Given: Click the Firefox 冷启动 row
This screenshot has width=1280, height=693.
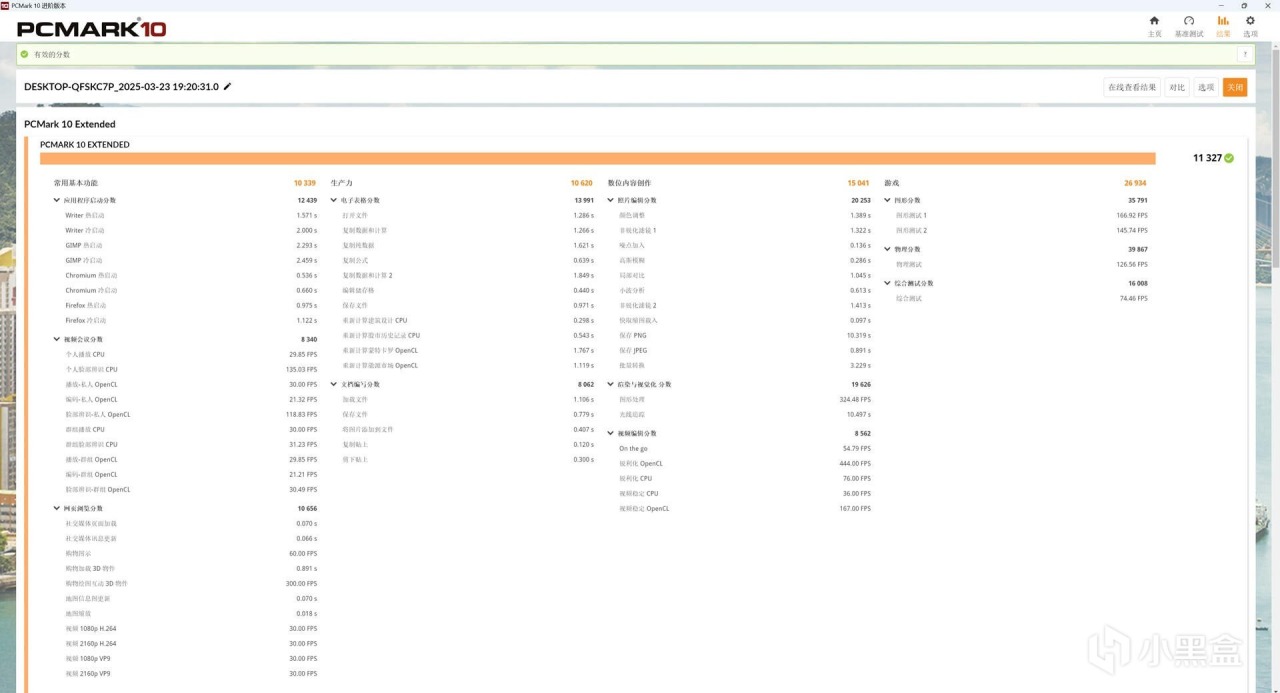Looking at the screenshot, I should pos(191,320).
